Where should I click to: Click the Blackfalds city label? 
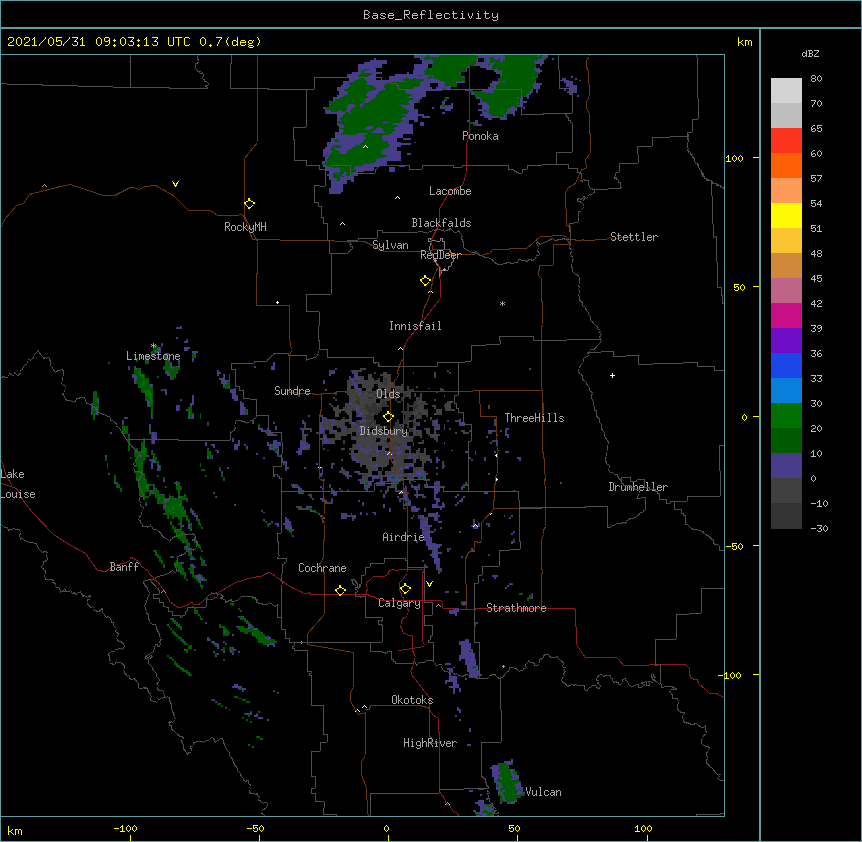tap(441, 223)
